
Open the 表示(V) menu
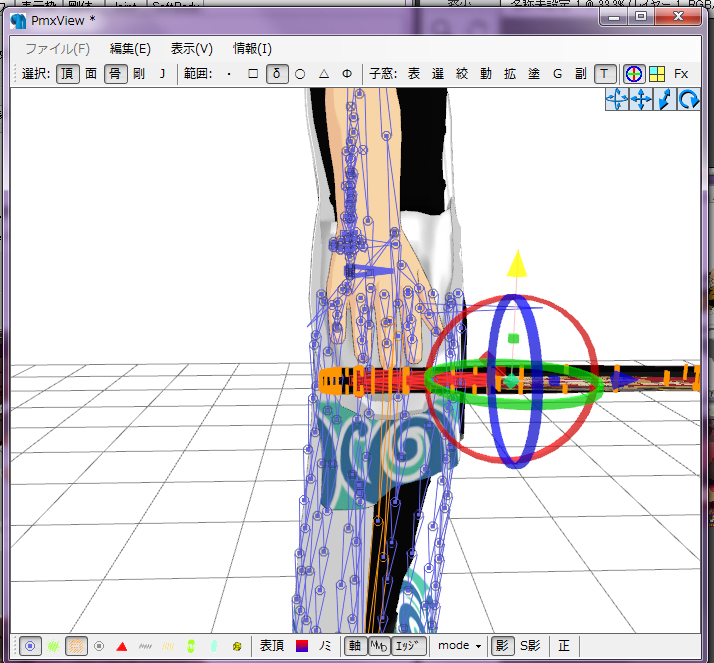(192, 49)
